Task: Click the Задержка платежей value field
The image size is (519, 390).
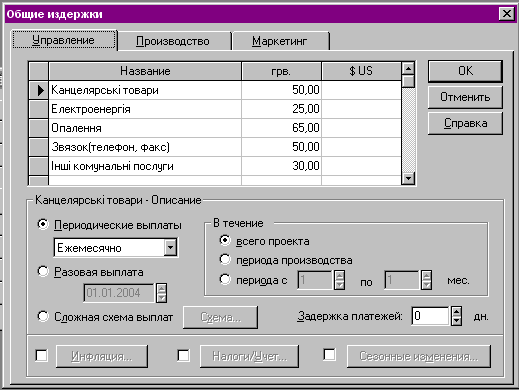Action: point(430,316)
